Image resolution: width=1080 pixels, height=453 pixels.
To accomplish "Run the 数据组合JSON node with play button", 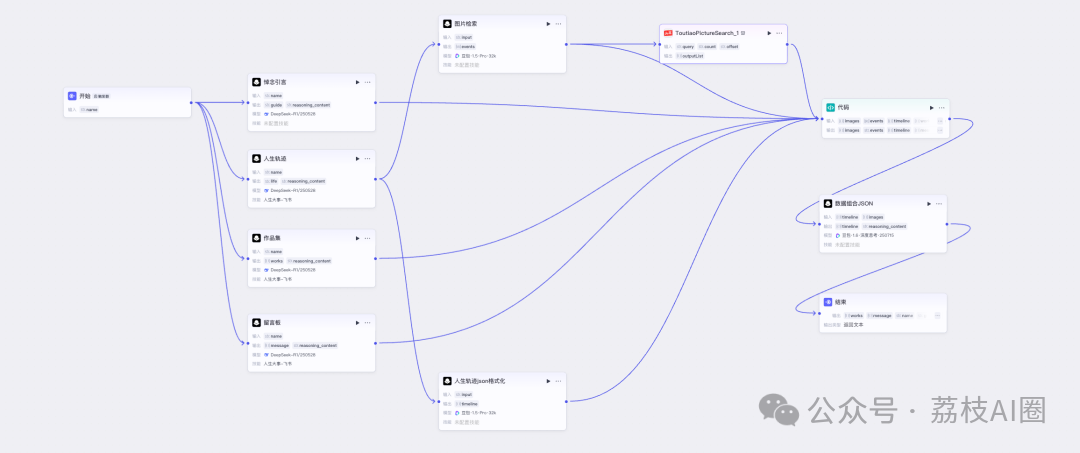I will point(929,204).
